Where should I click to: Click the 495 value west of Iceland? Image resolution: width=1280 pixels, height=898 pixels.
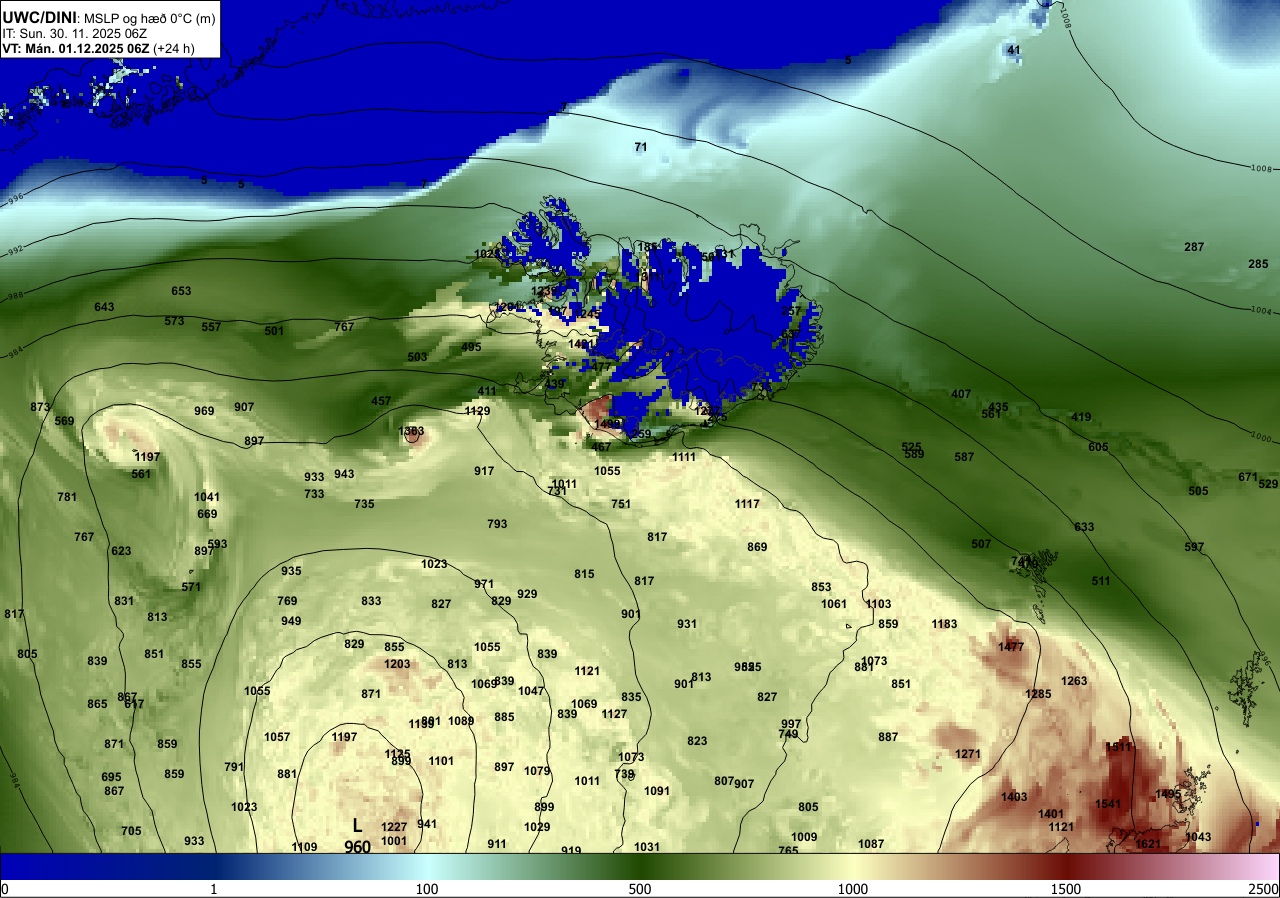[x=471, y=347]
